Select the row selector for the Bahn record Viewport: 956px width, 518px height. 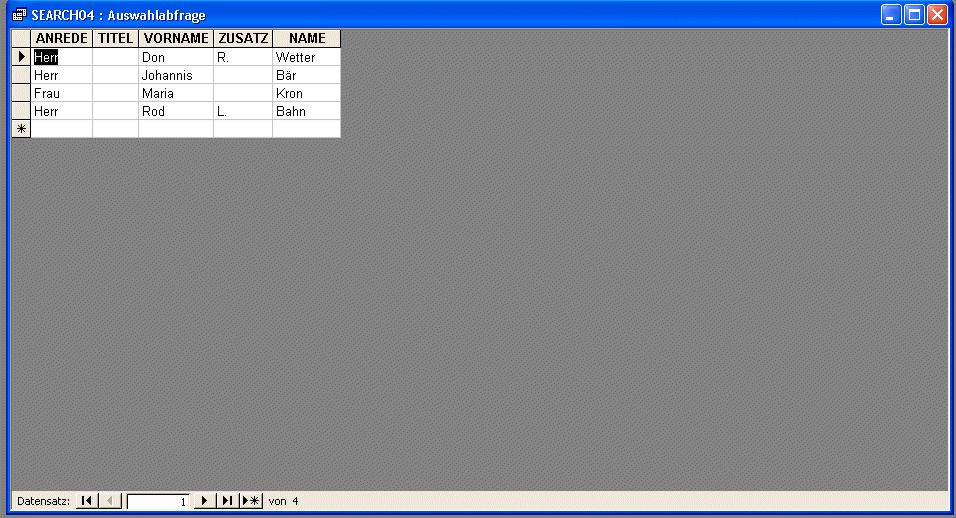click(x=21, y=111)
